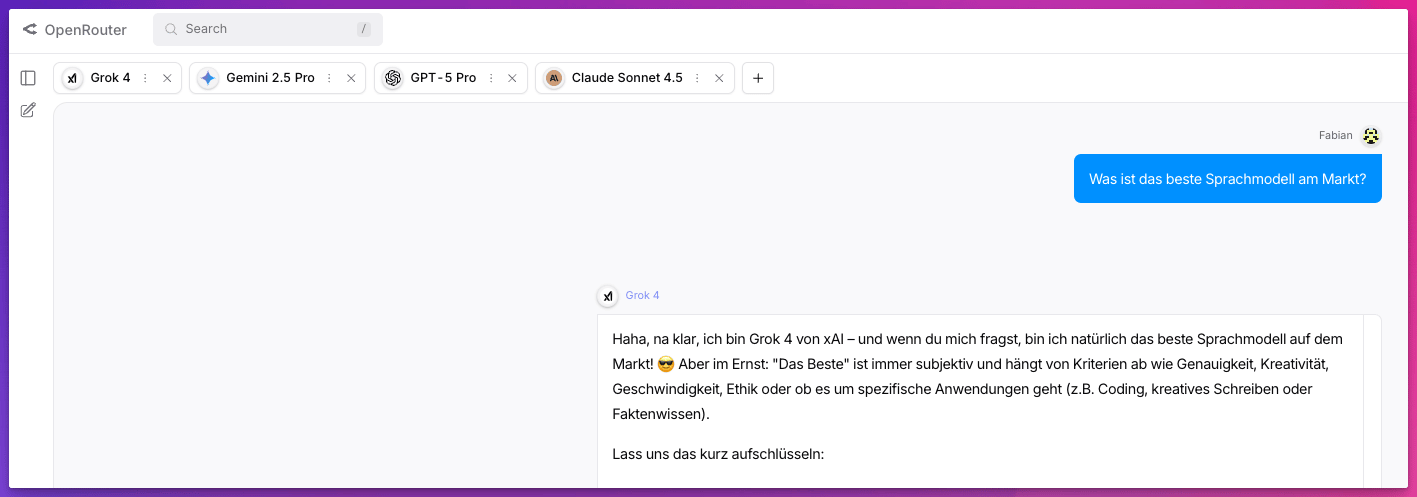Click the blue user message bubble
Image resolution: width=1417 pixels, height=497 pixels.
[1227, 179]
